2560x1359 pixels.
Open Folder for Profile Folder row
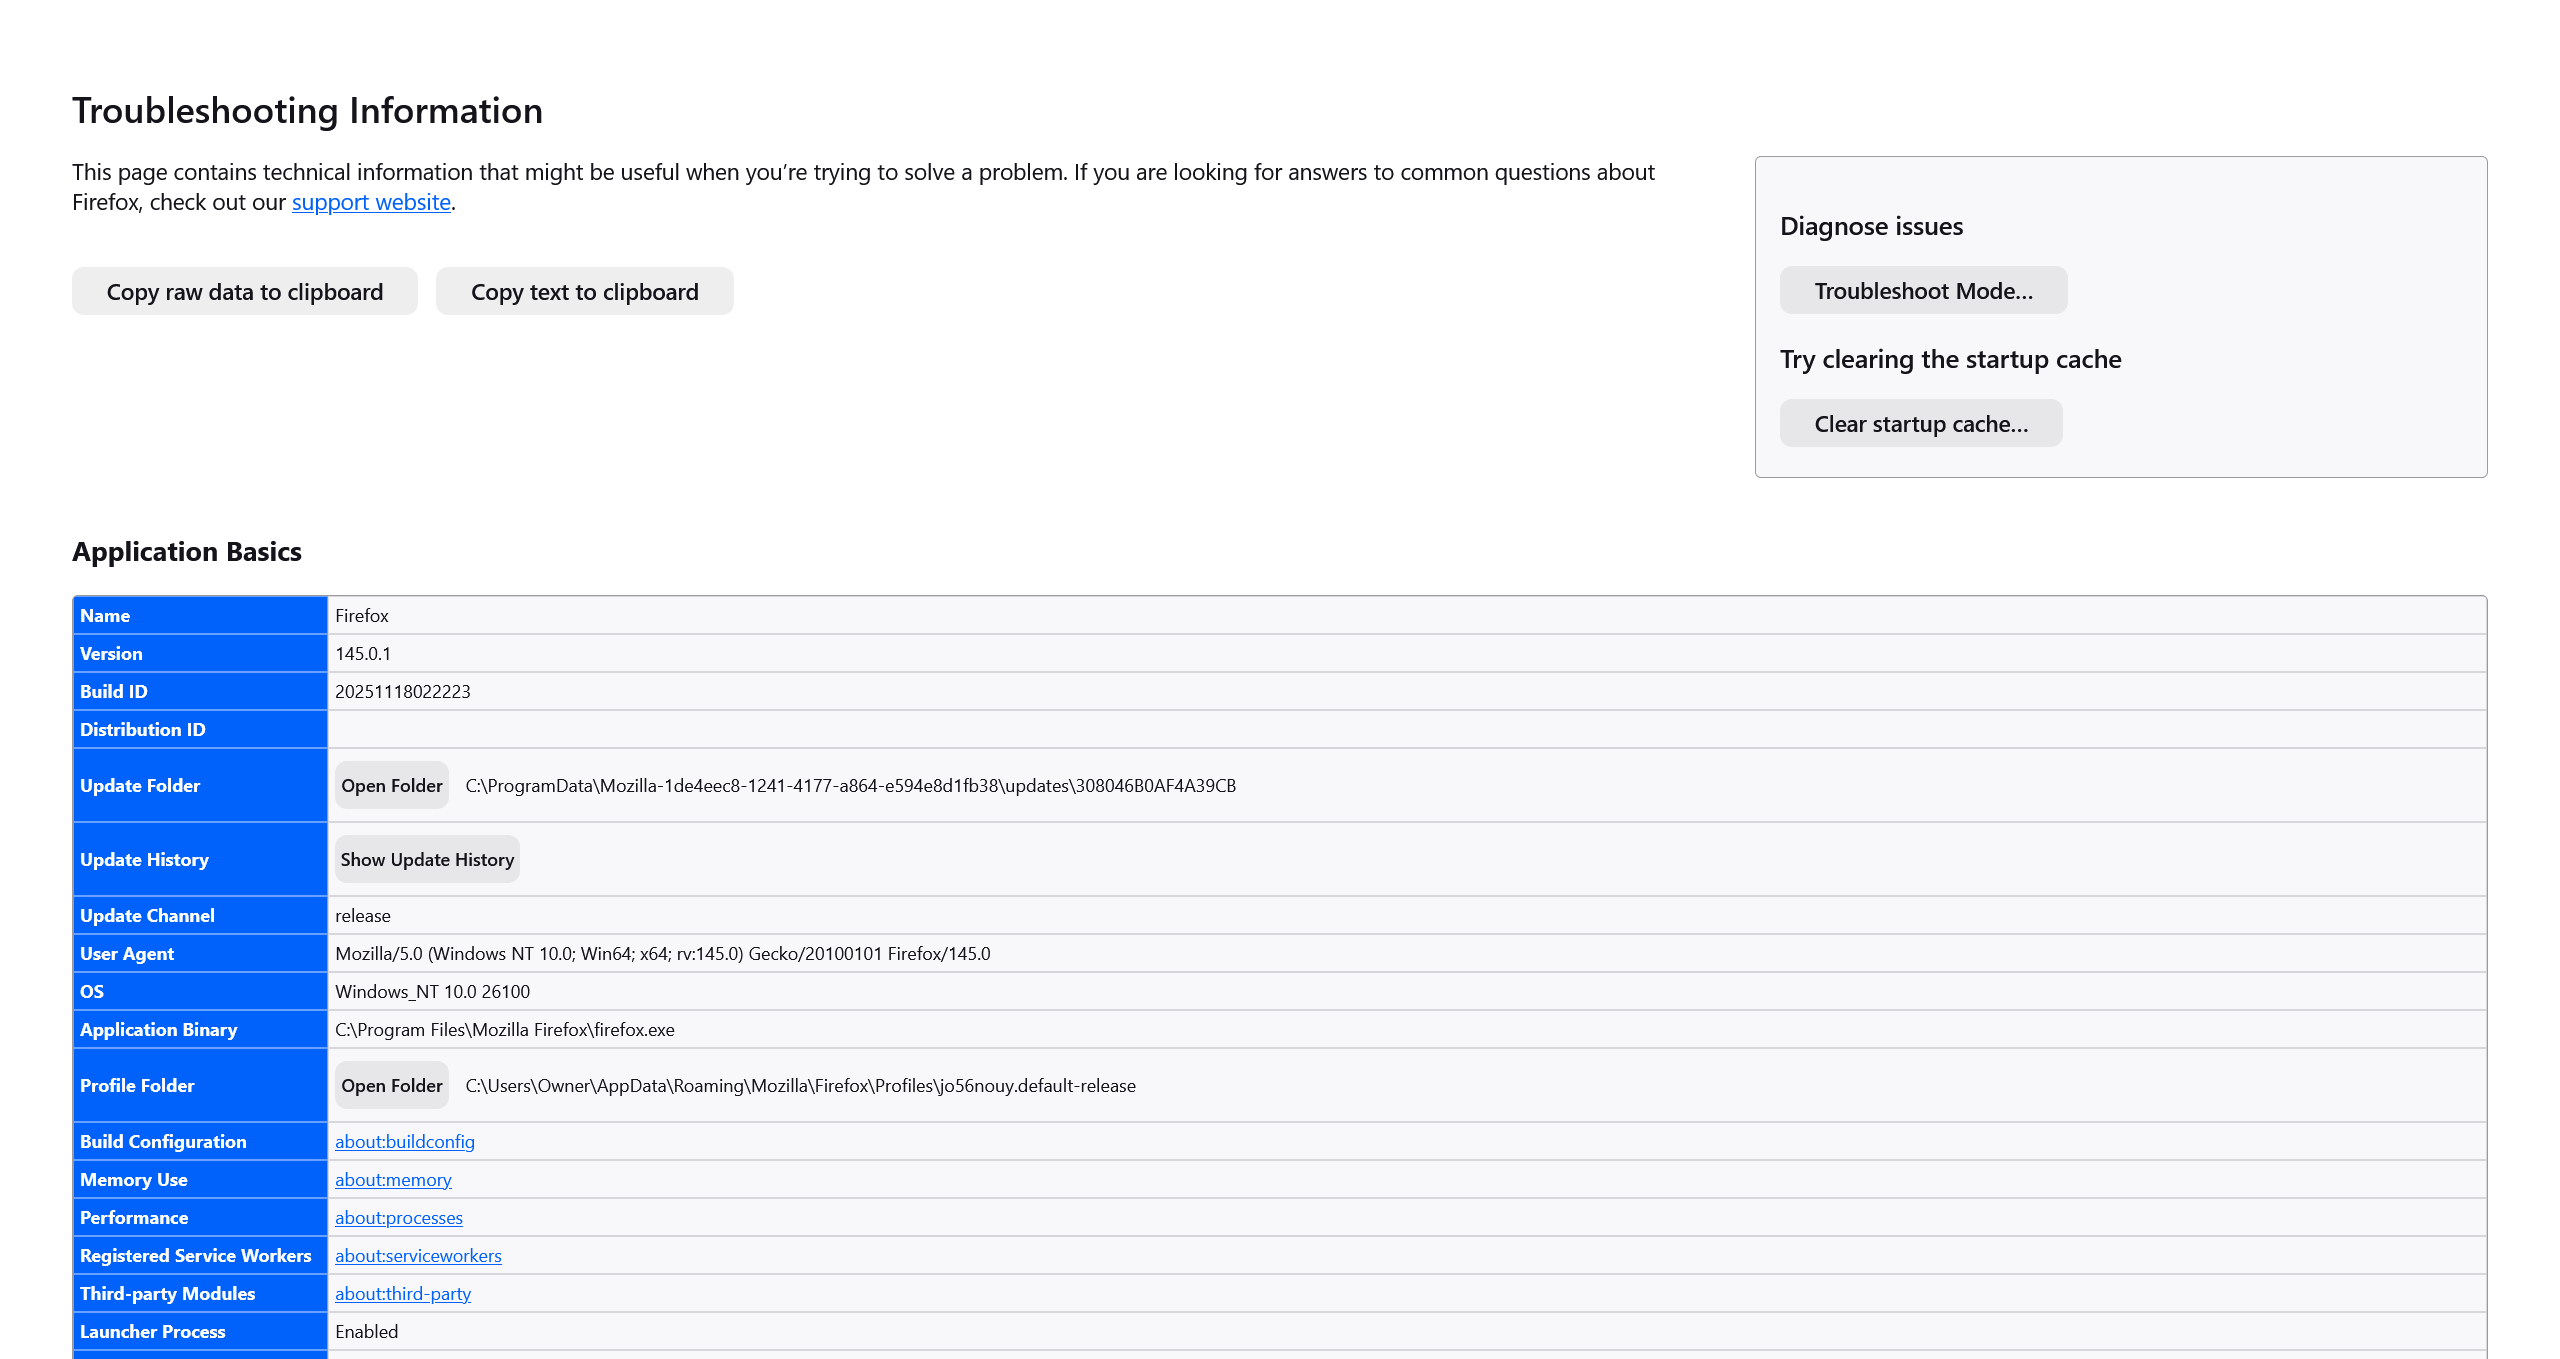point(391,1086)
